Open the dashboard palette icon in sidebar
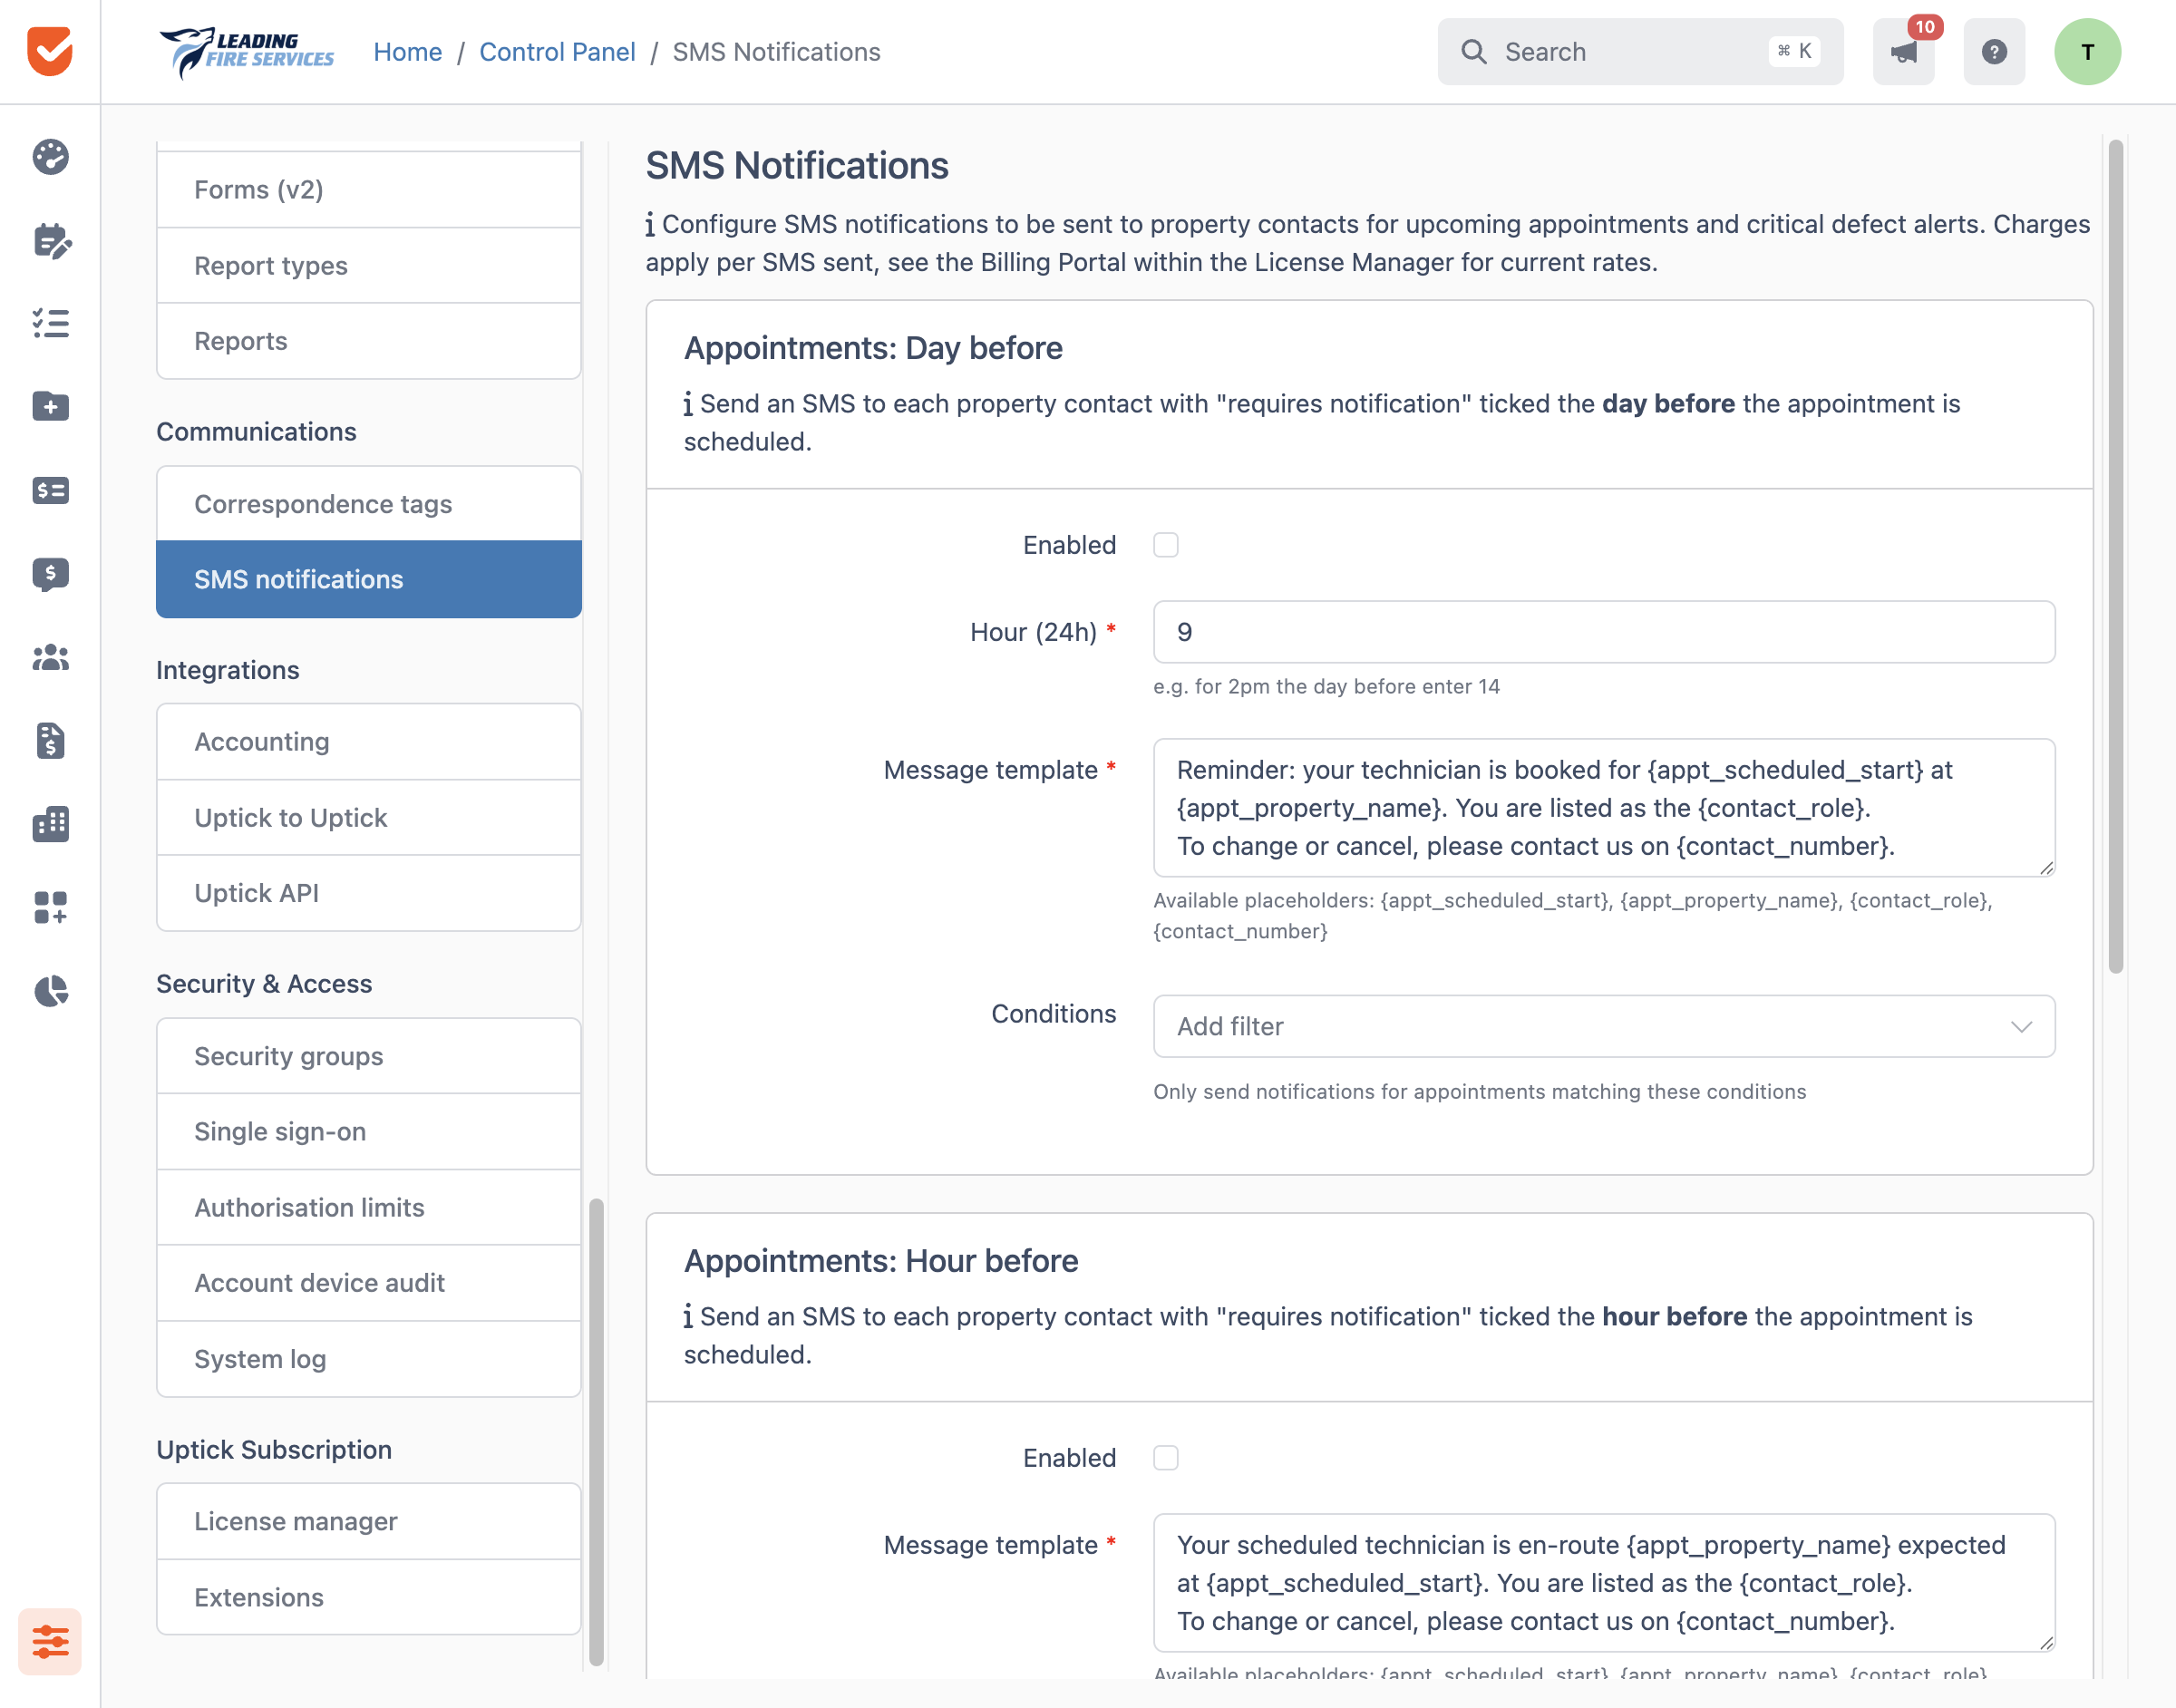This screenshot has width=2176, height=1708. [50, 157]
